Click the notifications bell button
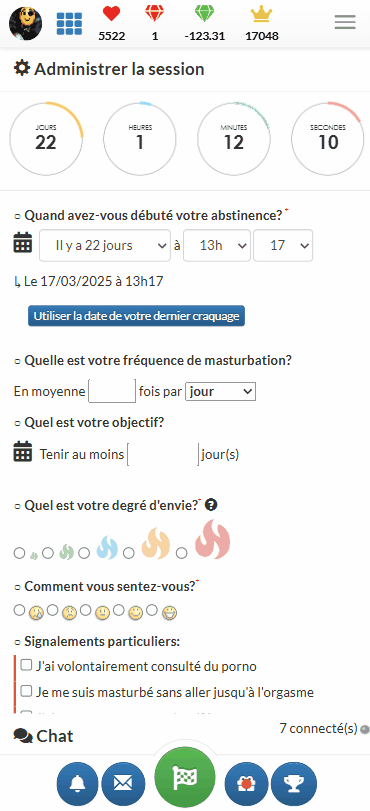Screen dimensions: 370x811 pyautogui.click(x=78, y=785)
